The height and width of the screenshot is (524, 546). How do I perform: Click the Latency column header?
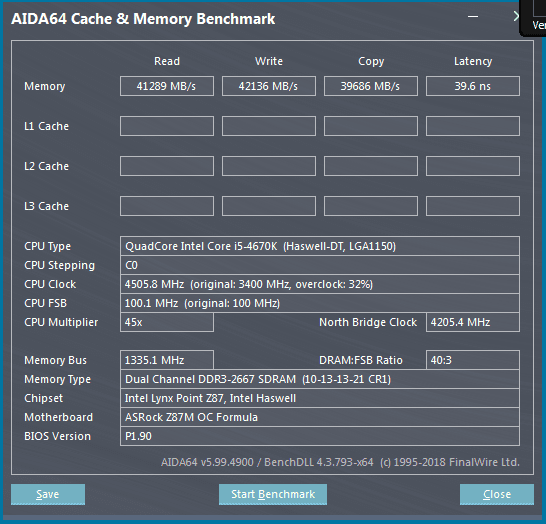tap(473, 62)
